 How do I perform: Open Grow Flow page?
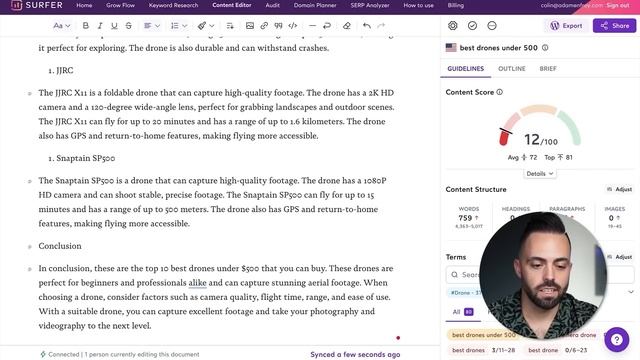point(120,5)
